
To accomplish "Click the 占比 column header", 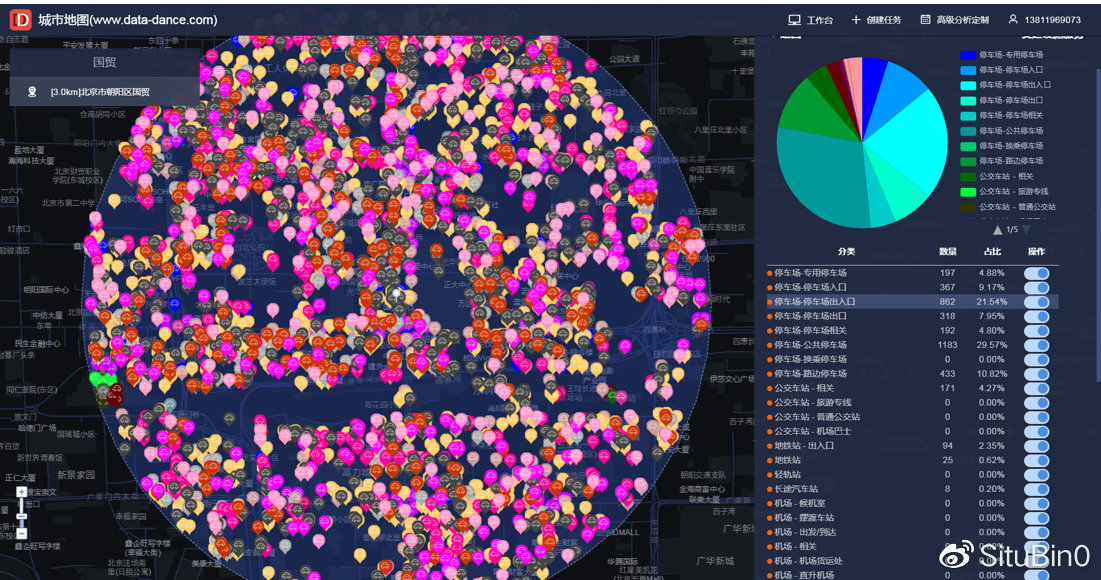I will pos(992,251).
